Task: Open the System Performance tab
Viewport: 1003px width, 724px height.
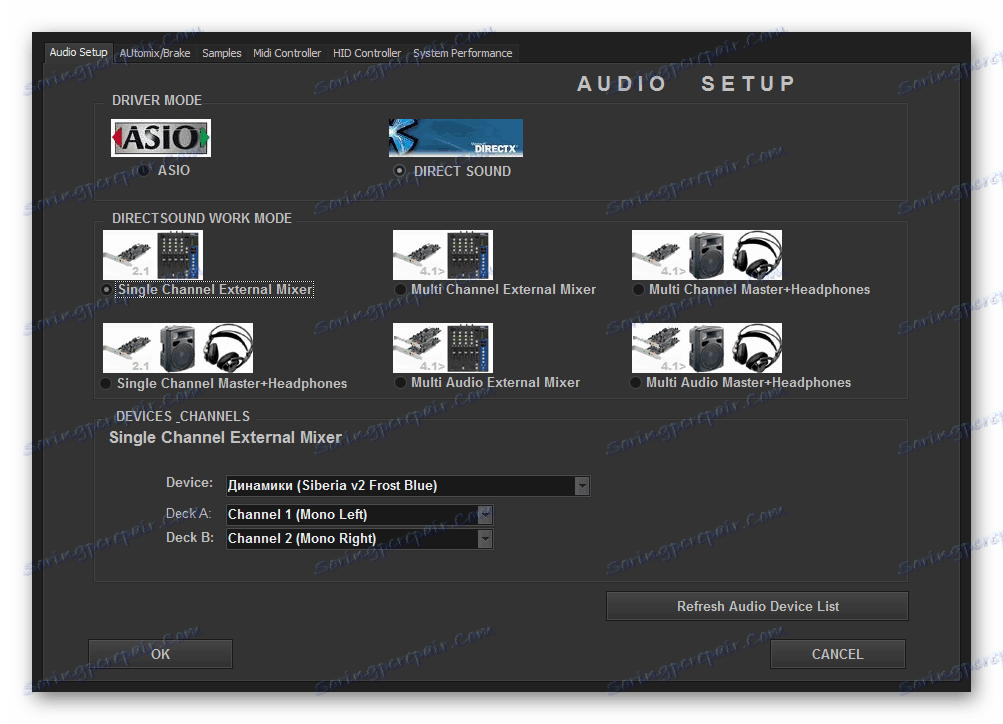Action: (x=462, y=53)
